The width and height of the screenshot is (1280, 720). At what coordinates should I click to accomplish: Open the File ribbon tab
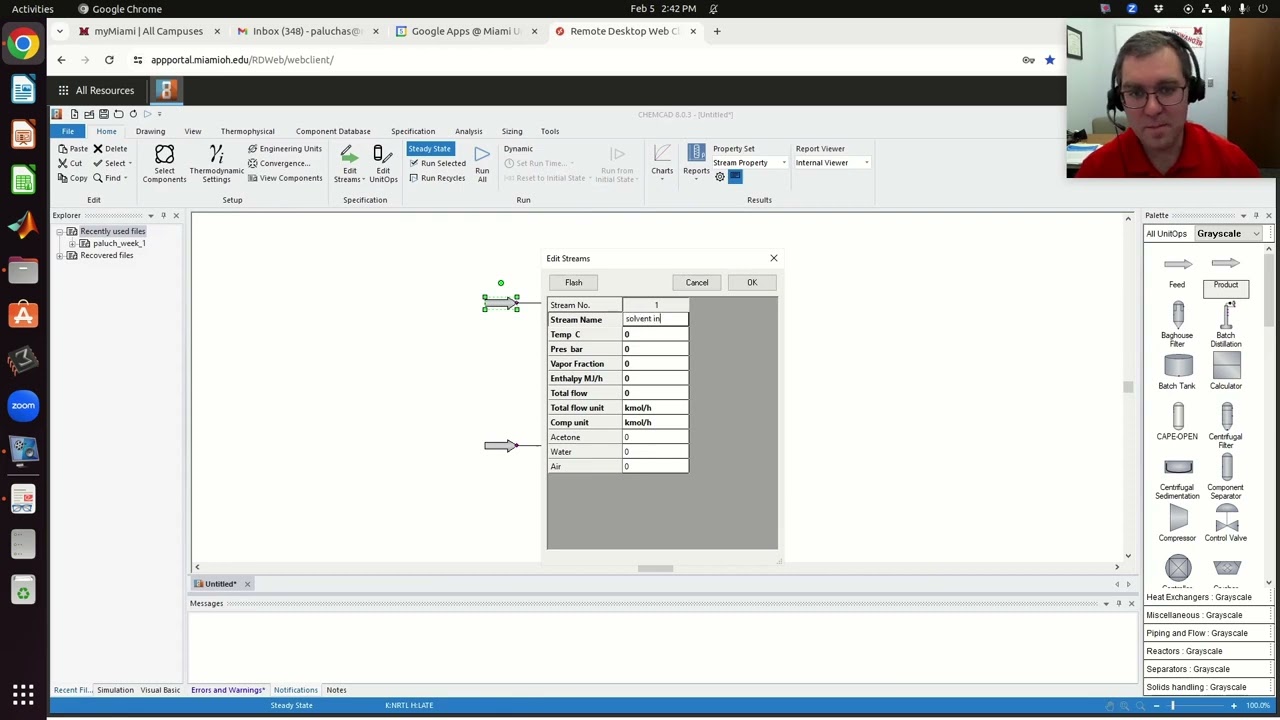(x=68, y=131)
